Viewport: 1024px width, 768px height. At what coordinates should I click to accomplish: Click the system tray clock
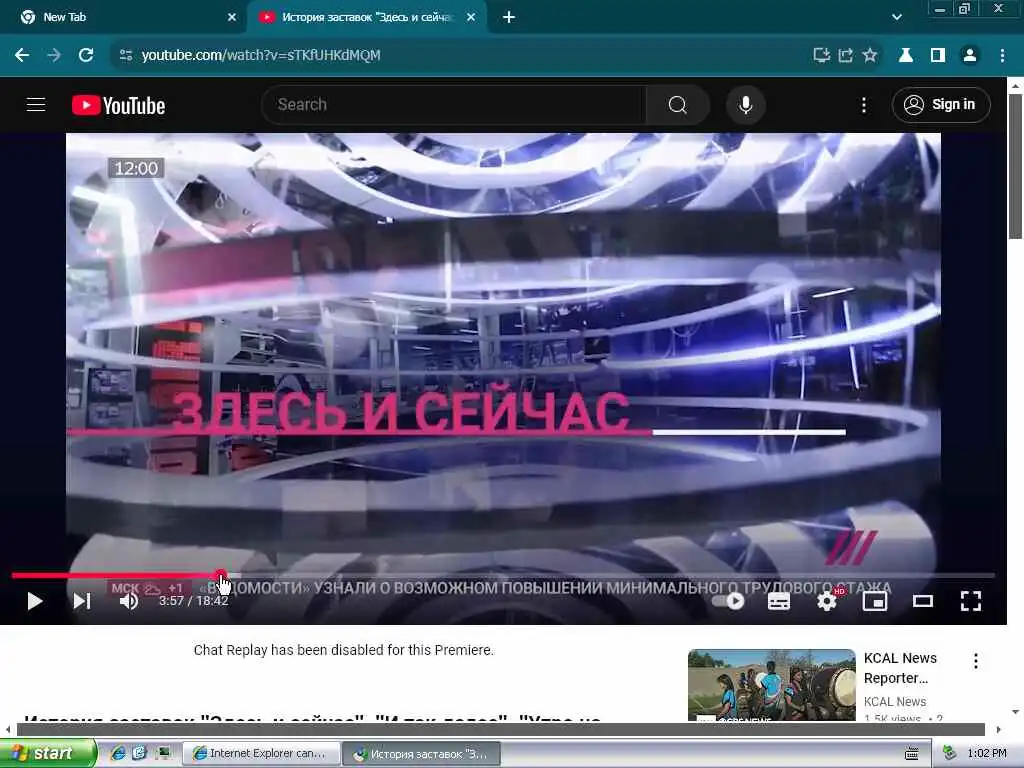(987, 754)
